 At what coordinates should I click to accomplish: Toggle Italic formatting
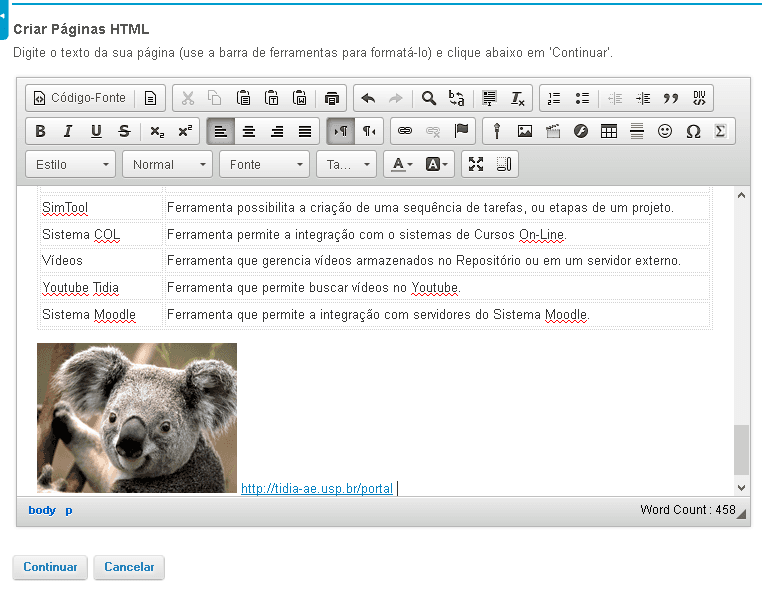(68, 131)
